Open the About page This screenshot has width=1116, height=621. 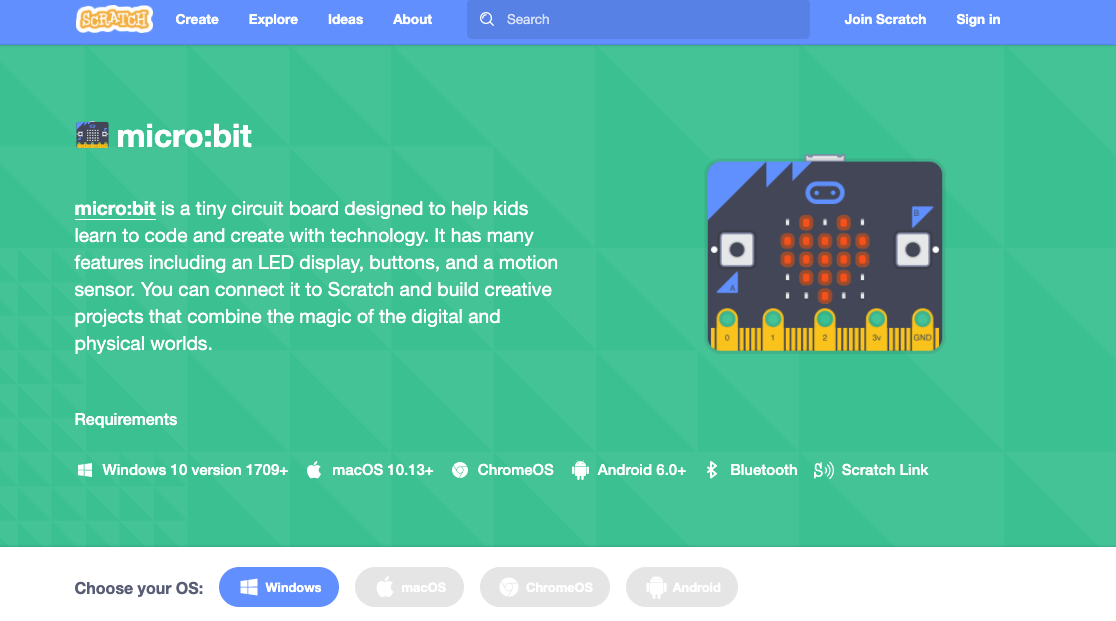click(x=412, y=20)
